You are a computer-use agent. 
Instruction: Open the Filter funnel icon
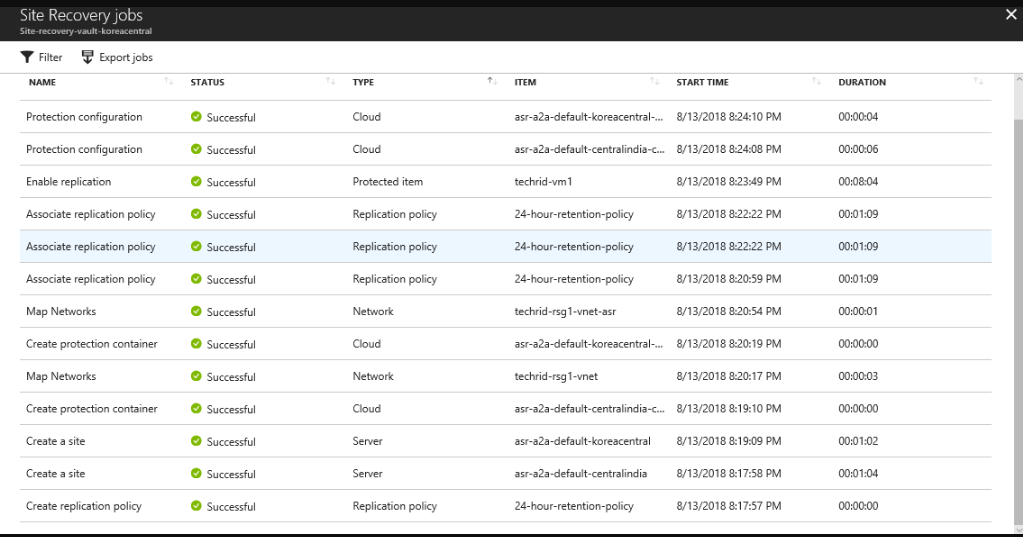click(27, 57)
